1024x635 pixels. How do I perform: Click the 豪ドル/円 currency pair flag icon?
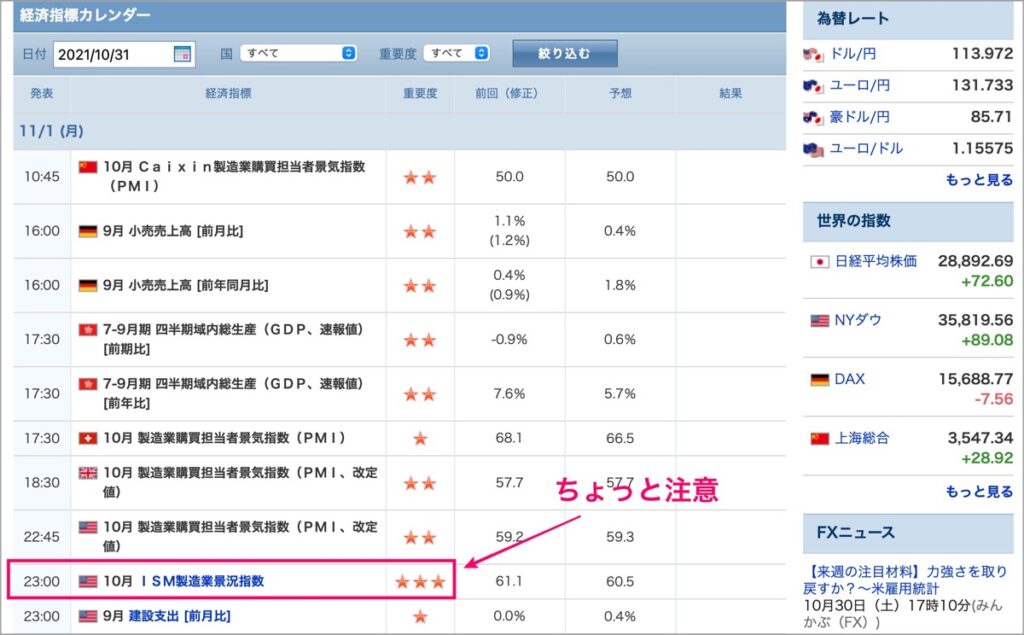(x=813, y=118)
